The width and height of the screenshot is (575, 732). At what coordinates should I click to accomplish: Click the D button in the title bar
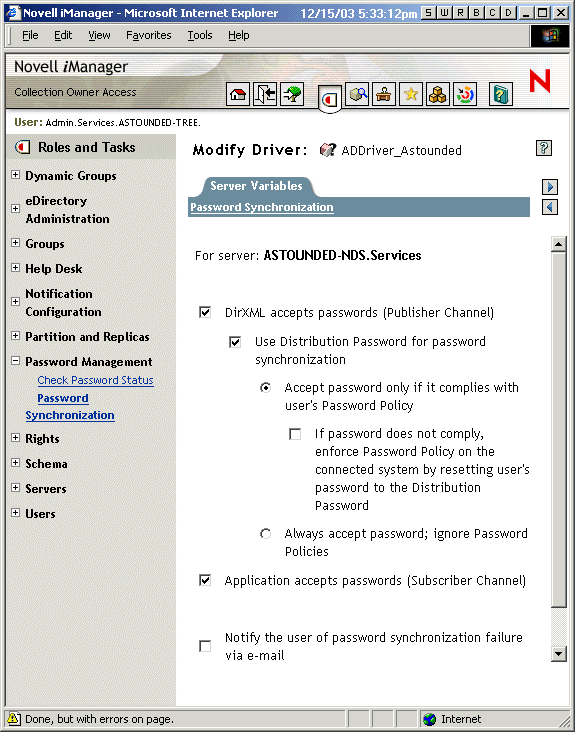[509, 13]
